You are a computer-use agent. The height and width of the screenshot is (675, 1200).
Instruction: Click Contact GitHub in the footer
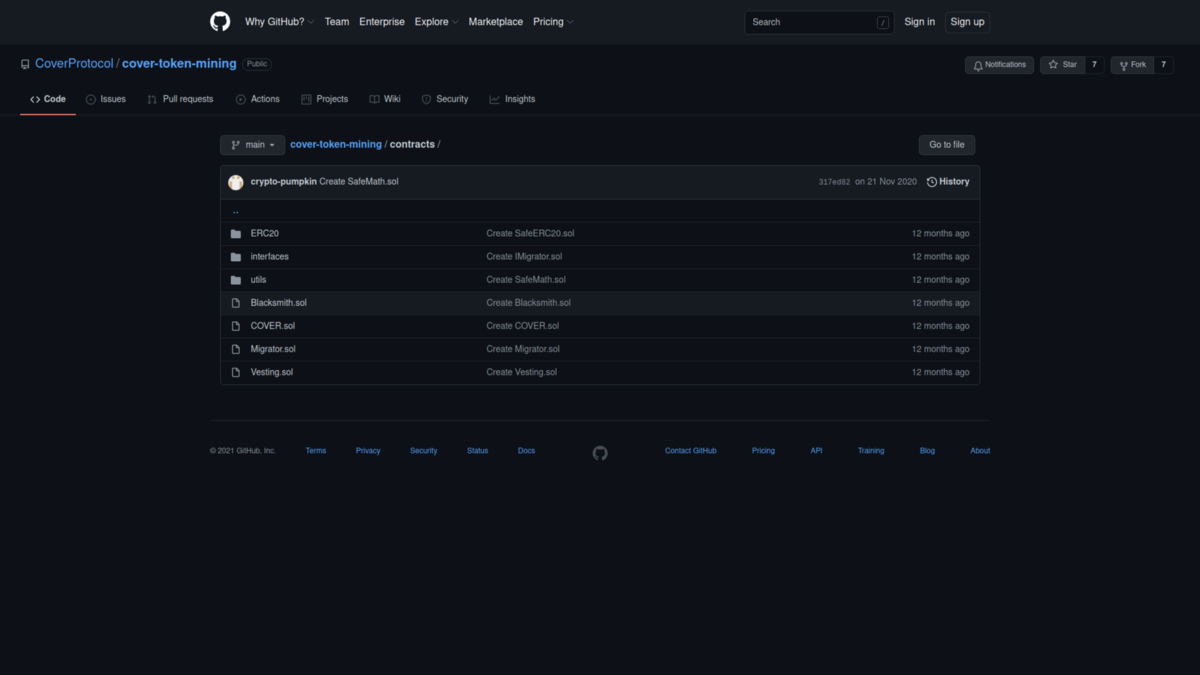691,451
